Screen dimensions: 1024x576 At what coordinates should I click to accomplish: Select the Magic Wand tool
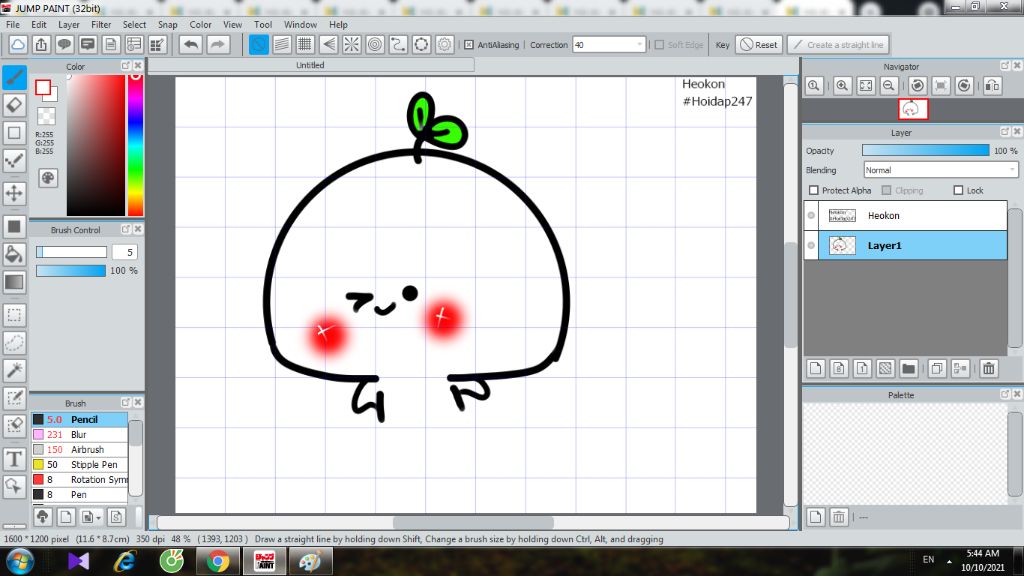click(14, 371)
